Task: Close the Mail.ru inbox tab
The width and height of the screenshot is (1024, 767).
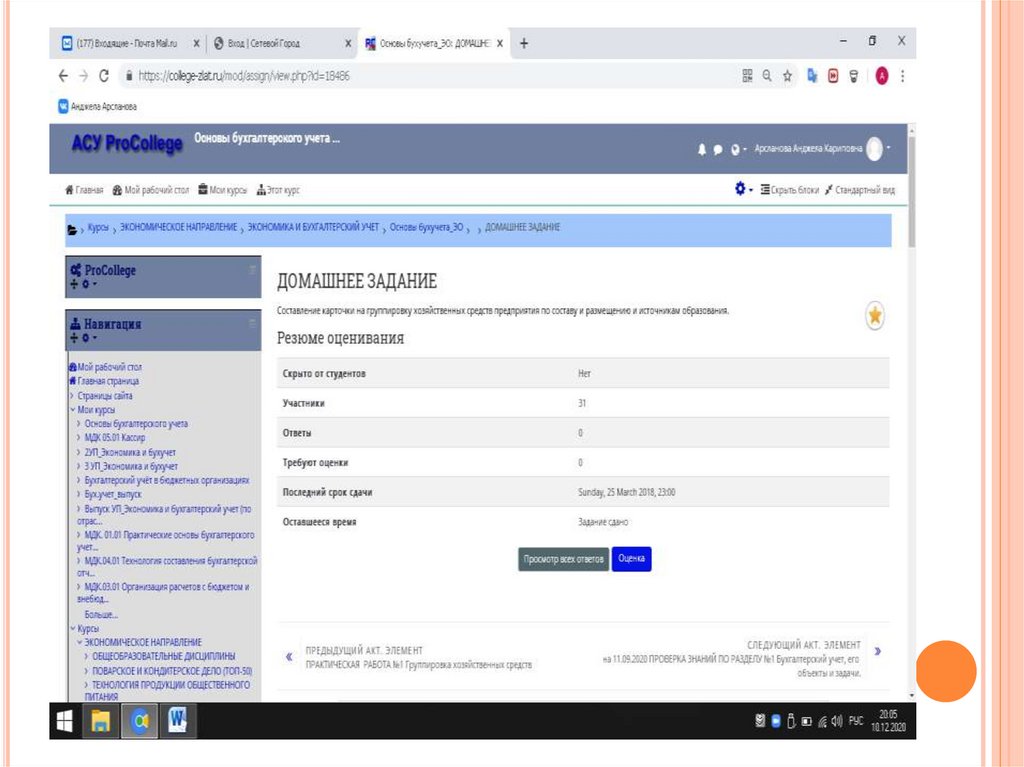Action: [196, 43]
